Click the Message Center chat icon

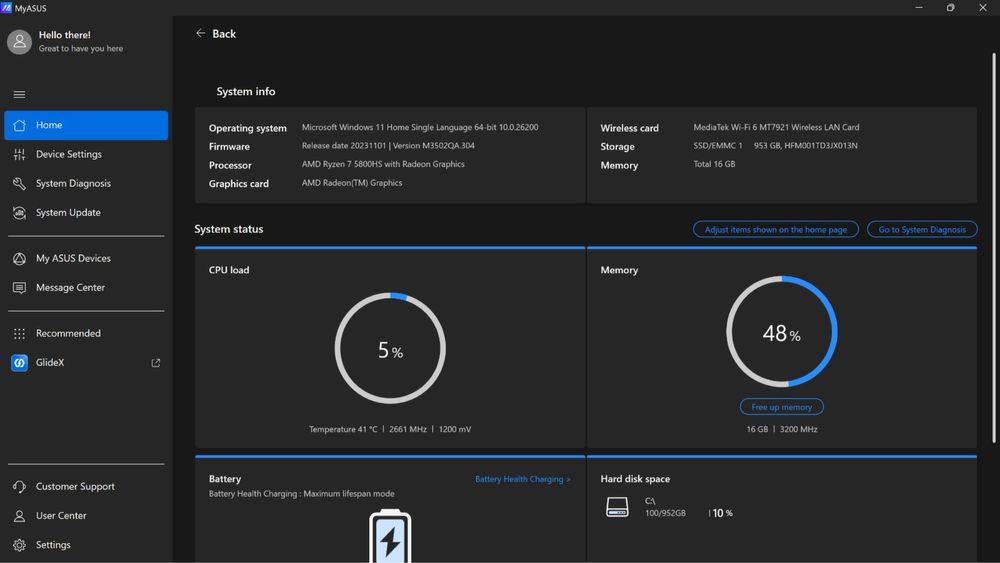click(x=19, y=288)
